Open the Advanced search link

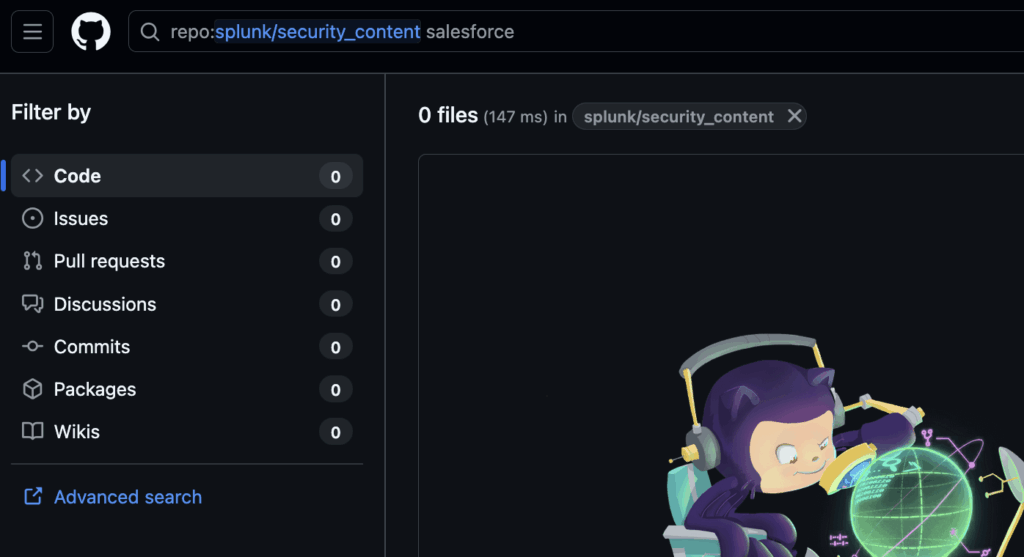pos(128,497)
